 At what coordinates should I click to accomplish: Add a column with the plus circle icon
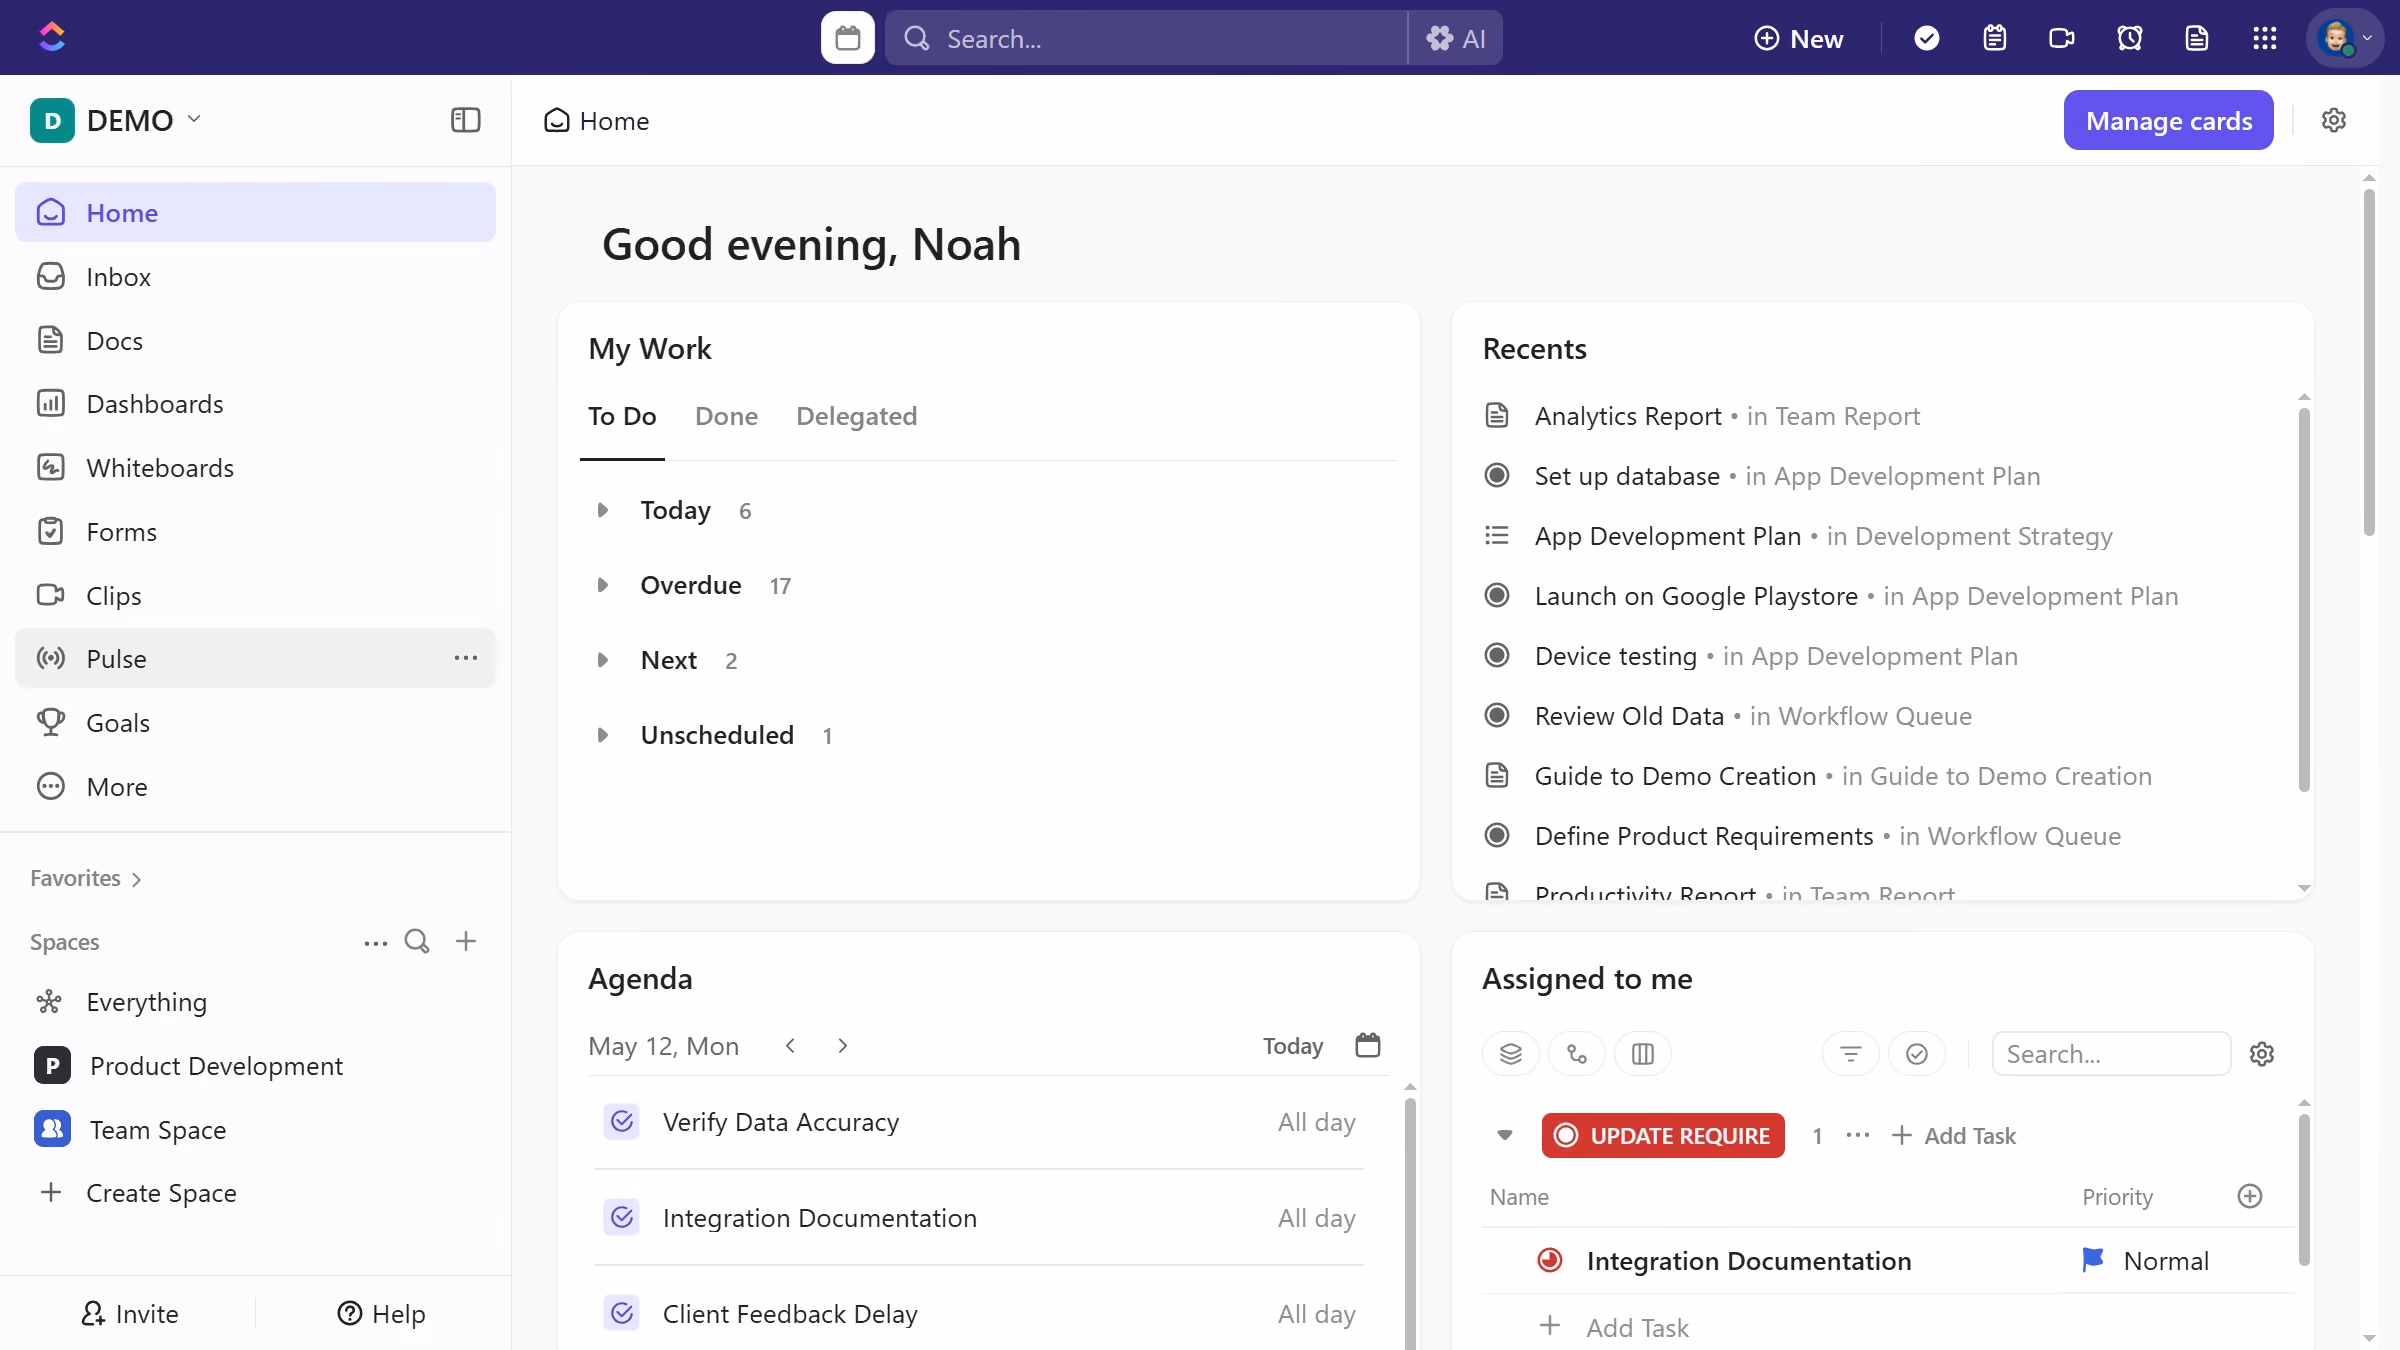[2250, 1196]
